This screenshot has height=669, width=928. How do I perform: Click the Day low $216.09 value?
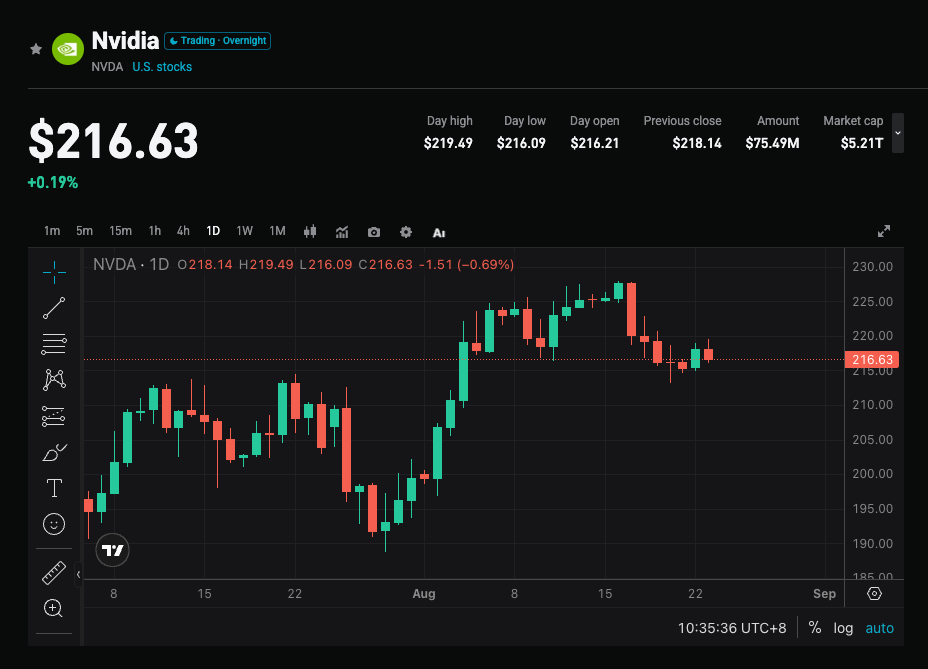[x=521, y=143]
